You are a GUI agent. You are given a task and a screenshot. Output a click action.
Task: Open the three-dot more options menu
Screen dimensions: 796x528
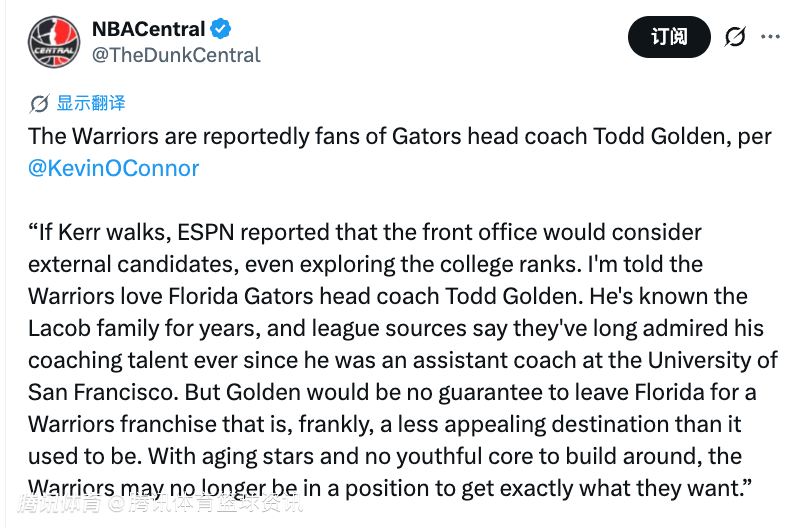(x=770, y=37)
